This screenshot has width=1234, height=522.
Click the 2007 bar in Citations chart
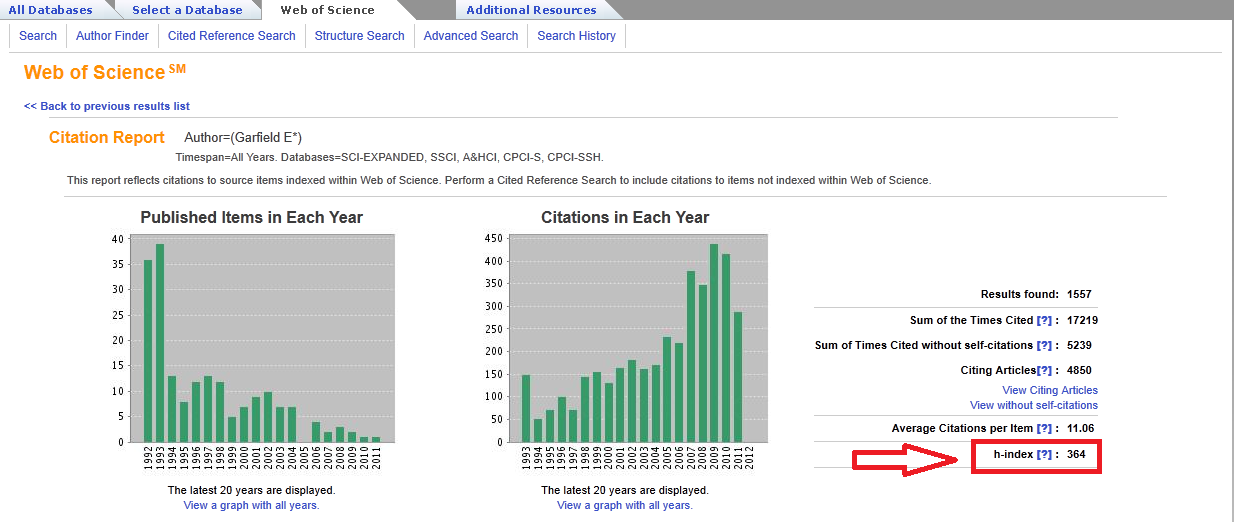point(690,357)
